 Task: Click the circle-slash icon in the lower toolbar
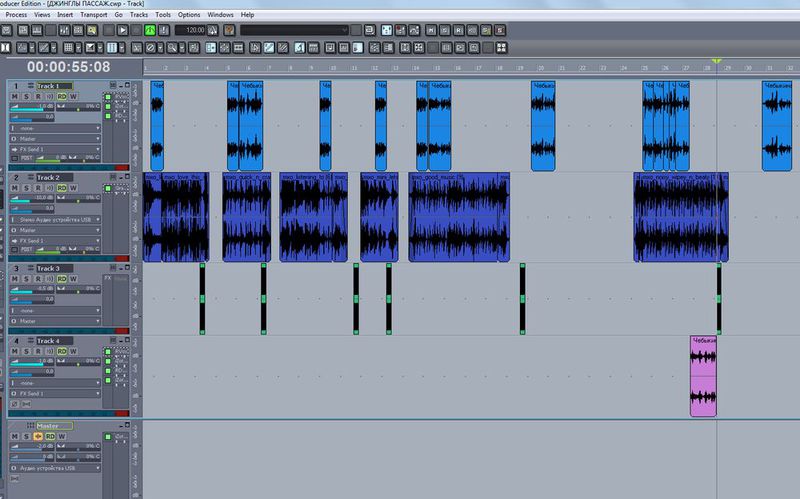tap(151, 48)
